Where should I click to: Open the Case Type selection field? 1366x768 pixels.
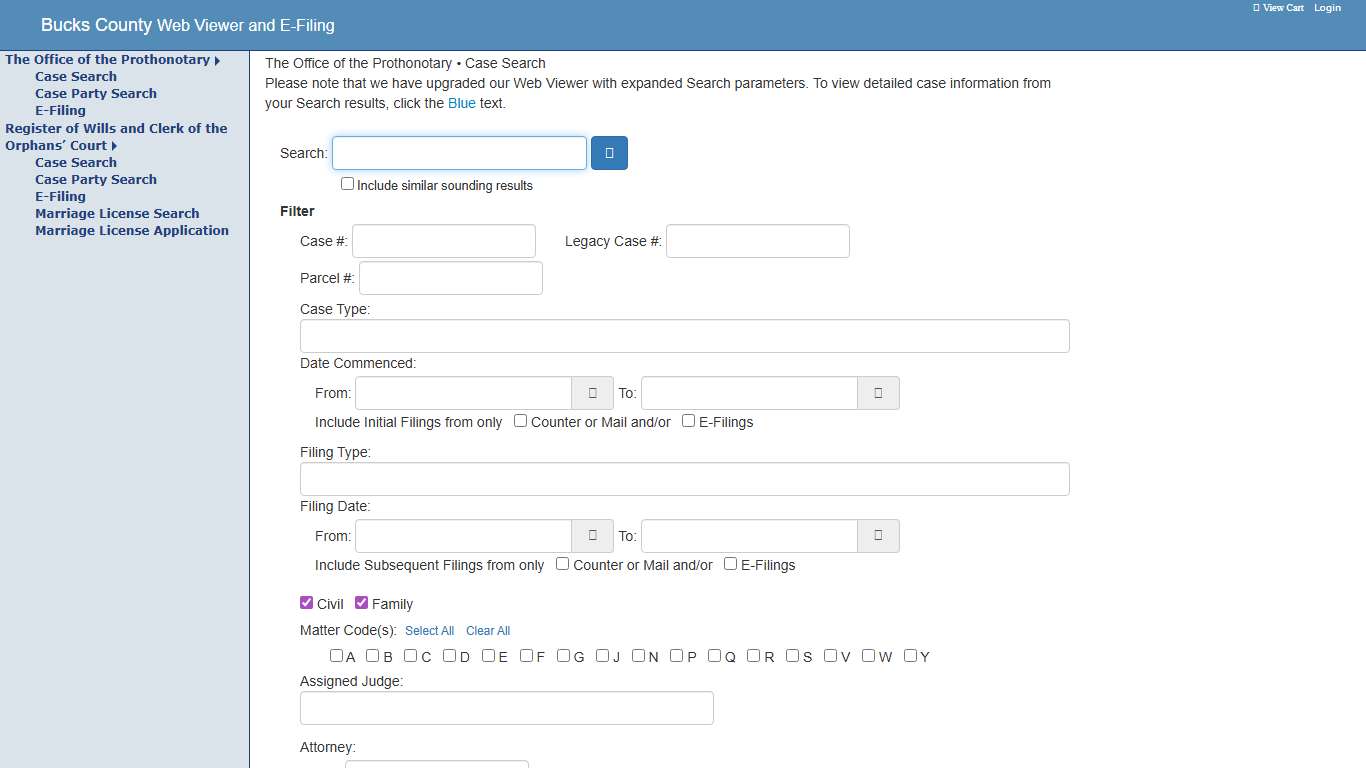pyautogui.click(x=684, y=336)
